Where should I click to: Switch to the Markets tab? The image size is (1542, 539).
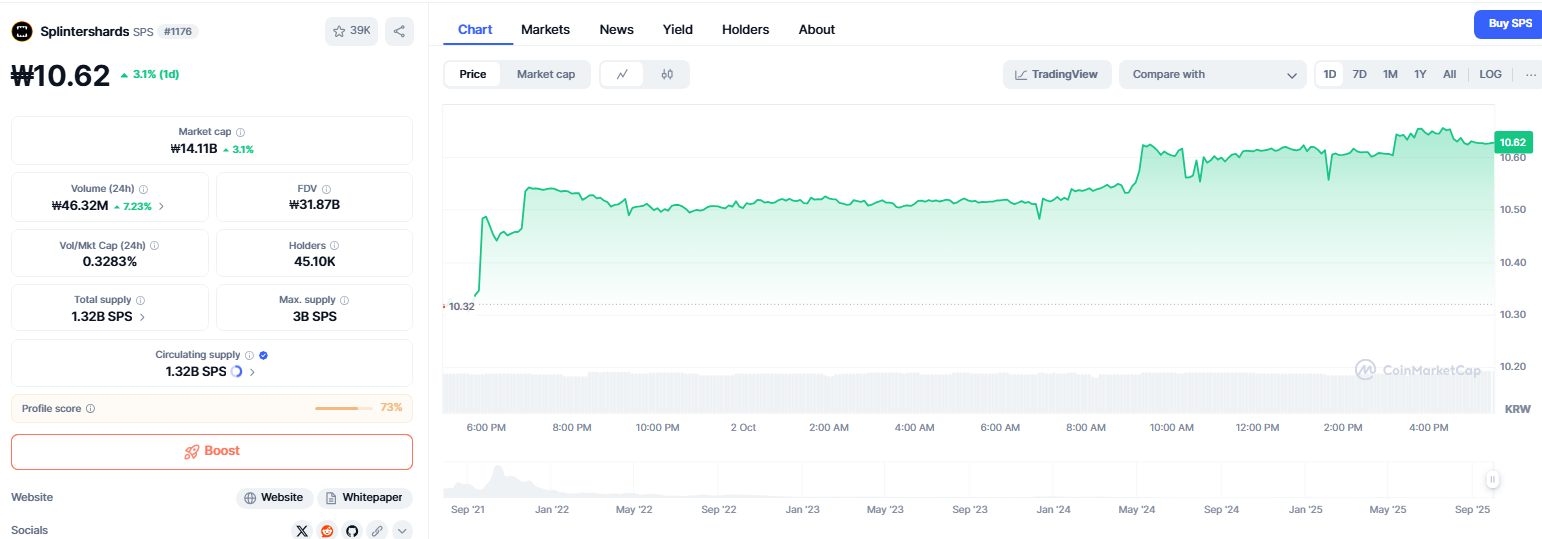tap(545, 30)
